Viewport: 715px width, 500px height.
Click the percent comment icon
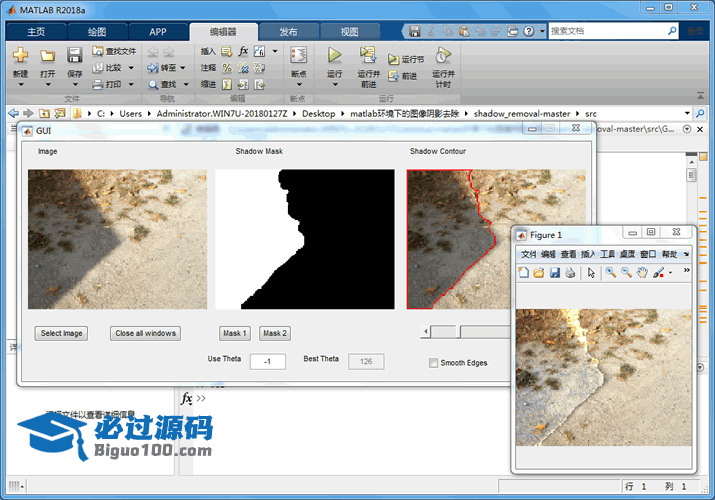[227, 68]
